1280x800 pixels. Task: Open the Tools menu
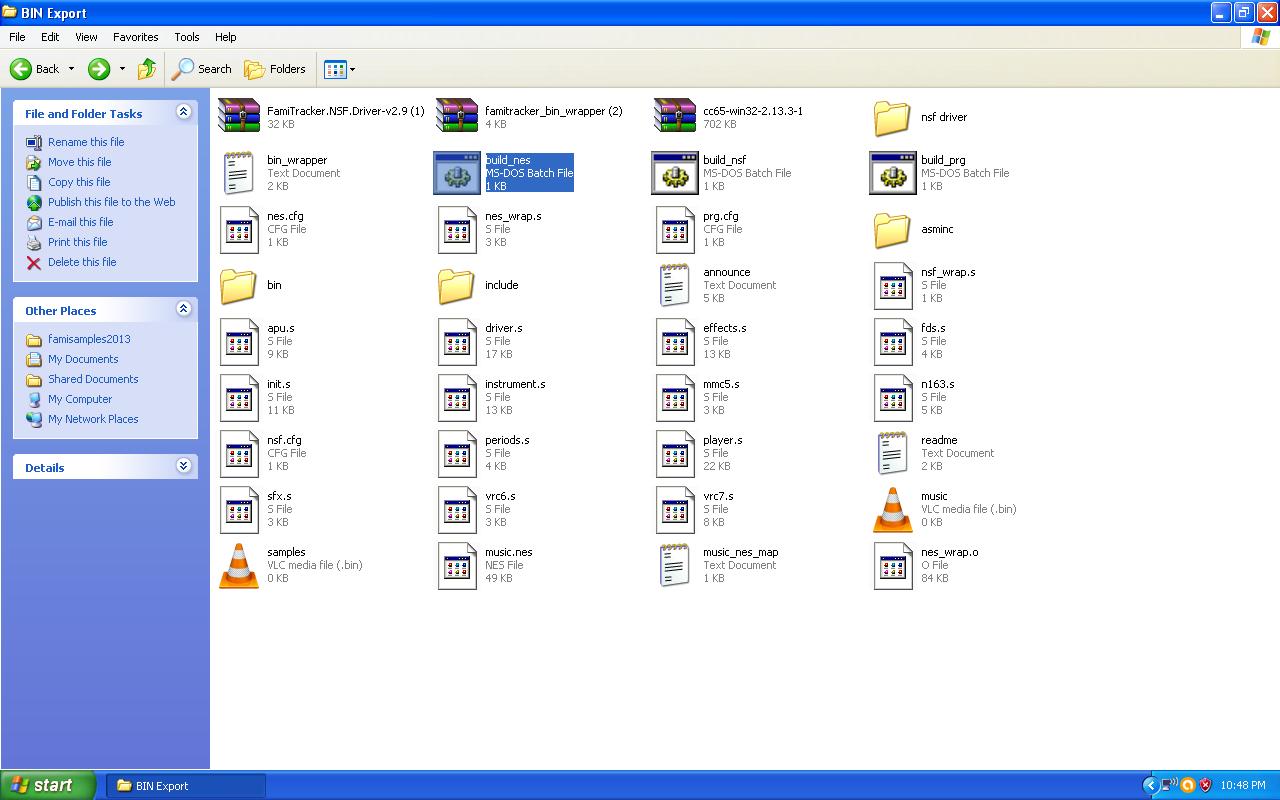[x=187, y=37]
